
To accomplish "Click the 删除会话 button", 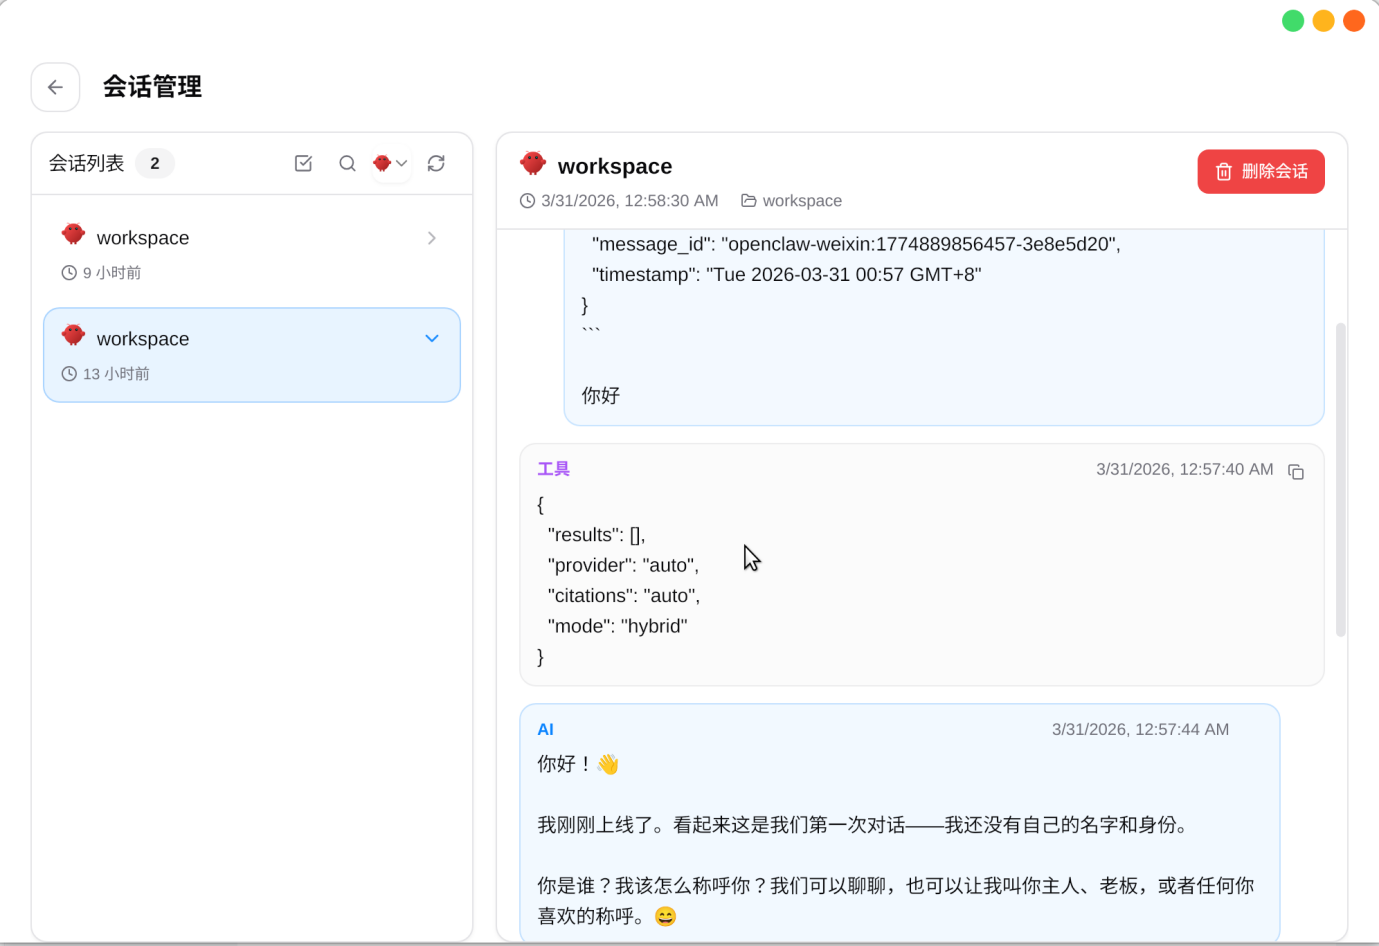I will coord(1261,172).
